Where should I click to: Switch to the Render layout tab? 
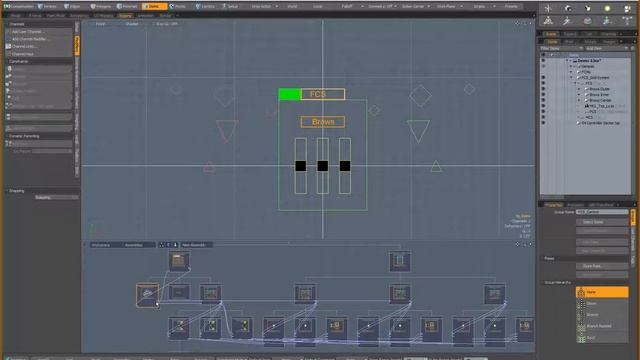[x=165, y=16]
